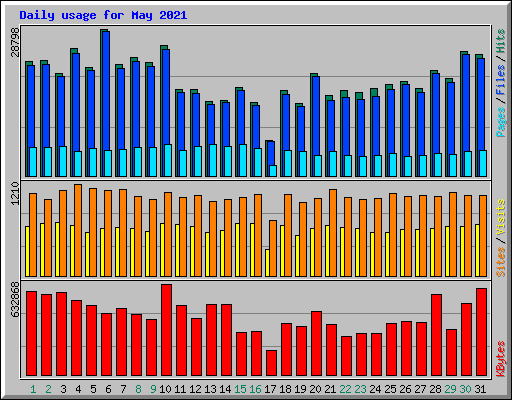Select the red KBytes bar for day 28
512x400 pixels.
point(437,335)
